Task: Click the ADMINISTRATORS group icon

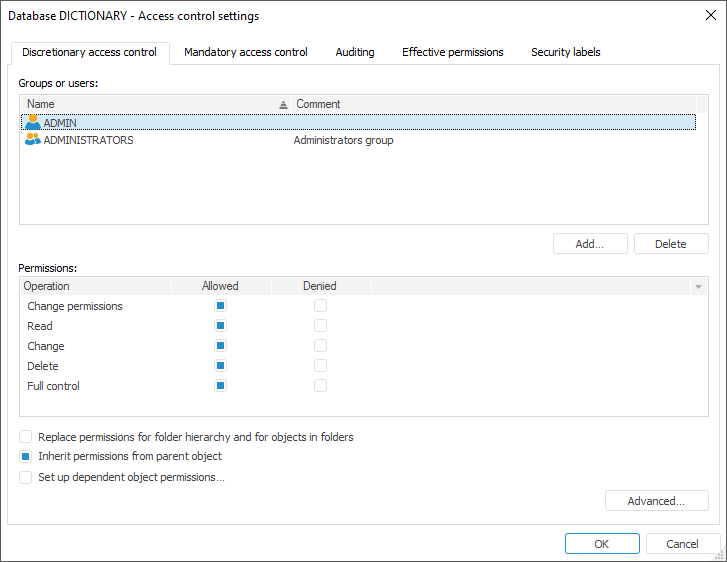Action: pyautogui.click(x=33, y=140)
